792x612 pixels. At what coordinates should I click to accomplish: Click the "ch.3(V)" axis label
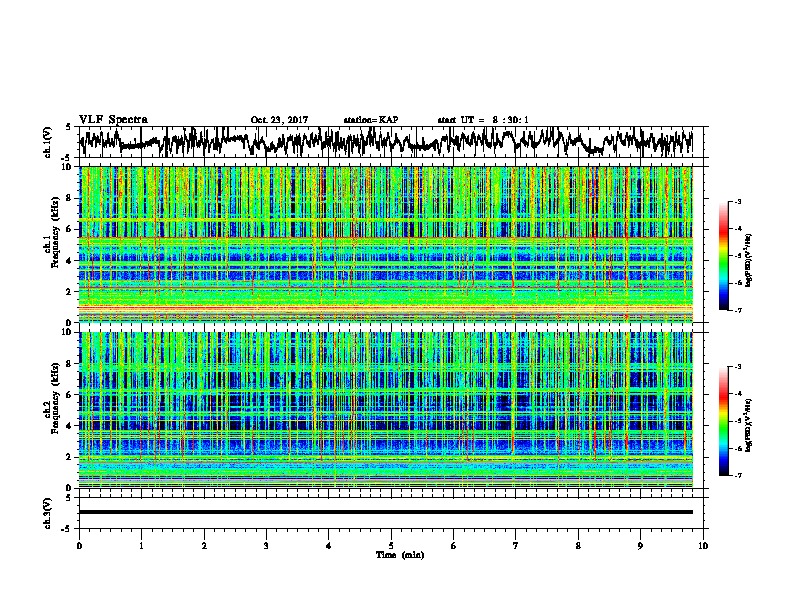tap(48, 513)
